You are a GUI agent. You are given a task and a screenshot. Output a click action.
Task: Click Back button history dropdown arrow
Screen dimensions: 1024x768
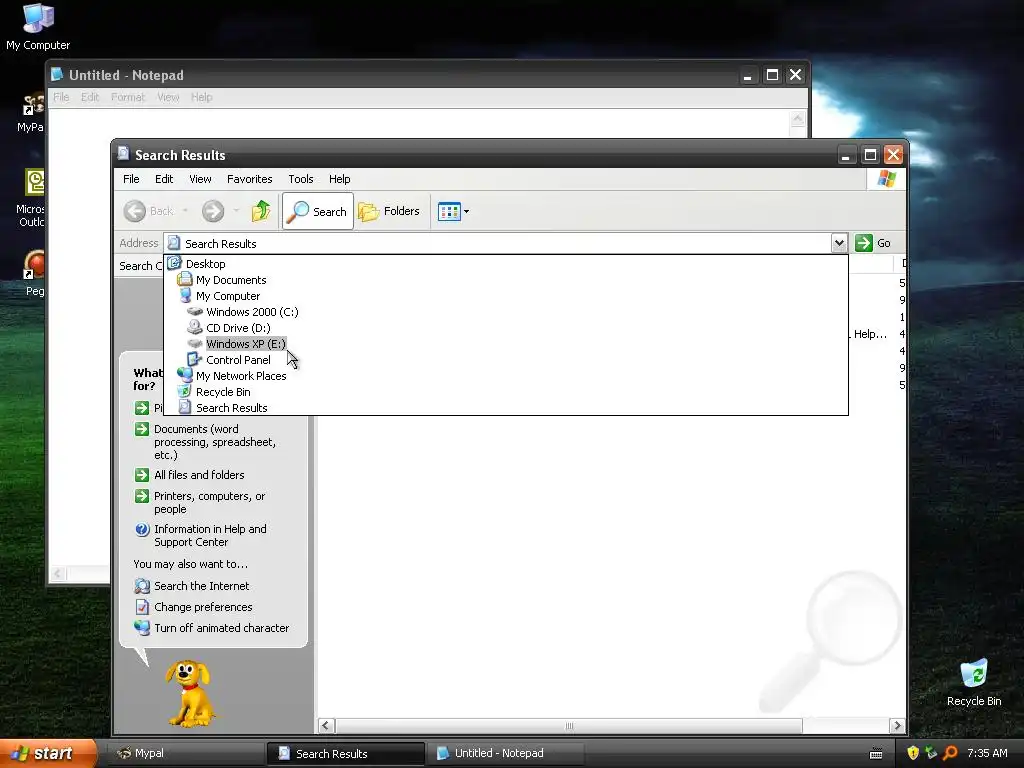click(x=185, y=211)
